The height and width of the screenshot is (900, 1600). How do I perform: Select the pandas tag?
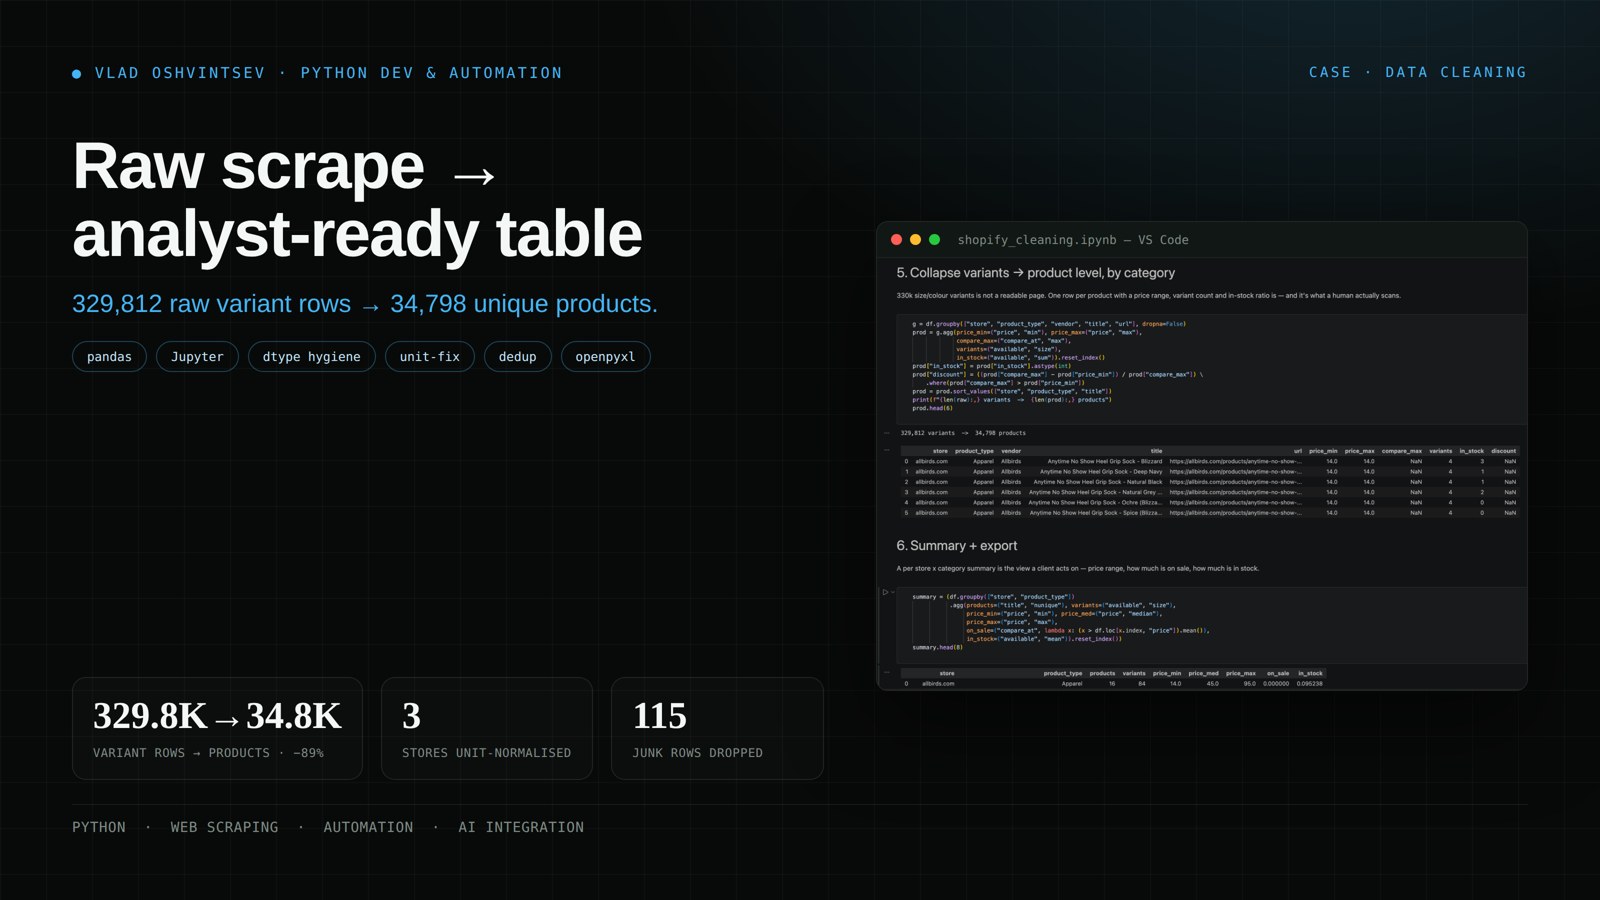pos(109,357)
